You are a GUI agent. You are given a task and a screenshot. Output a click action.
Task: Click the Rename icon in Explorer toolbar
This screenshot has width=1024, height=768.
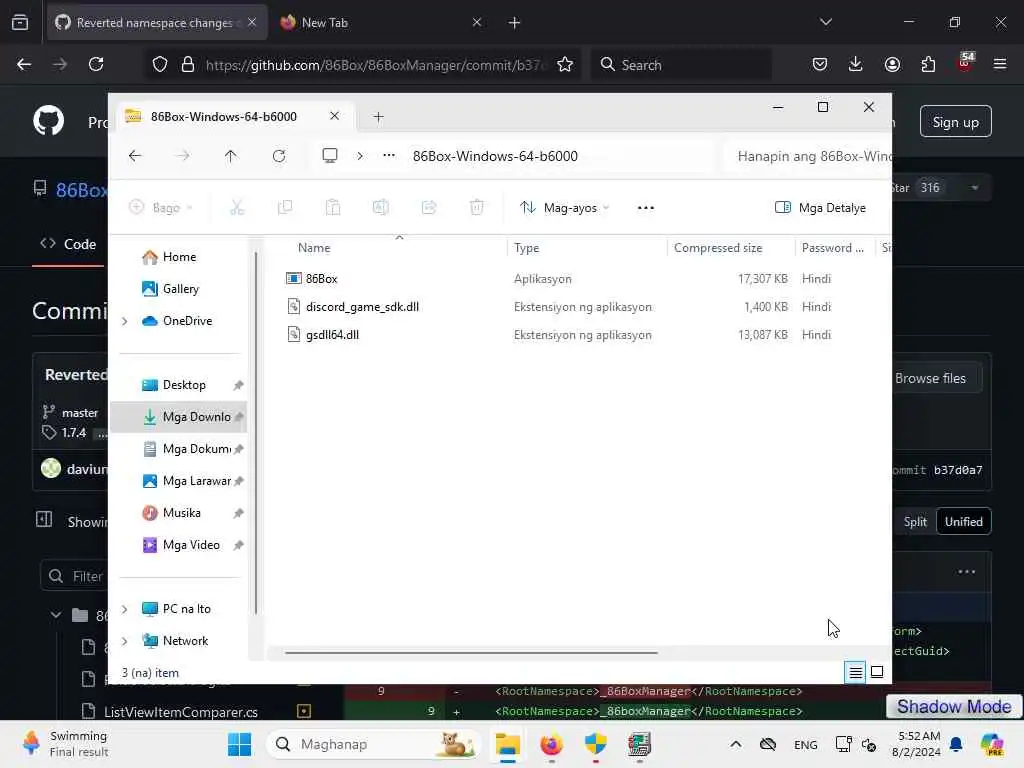click(x=381, y=208)
